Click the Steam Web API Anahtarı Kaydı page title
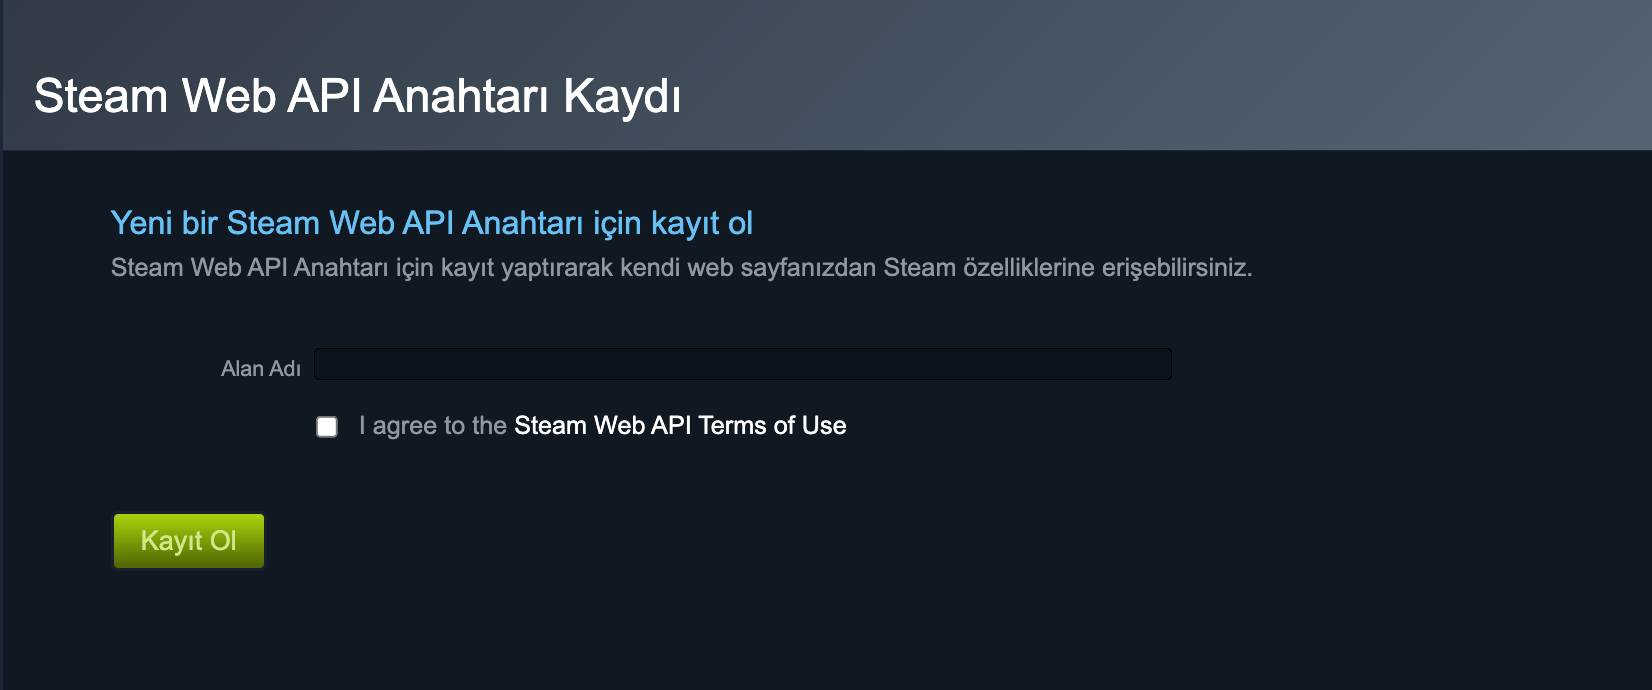 tap(358, 96)
